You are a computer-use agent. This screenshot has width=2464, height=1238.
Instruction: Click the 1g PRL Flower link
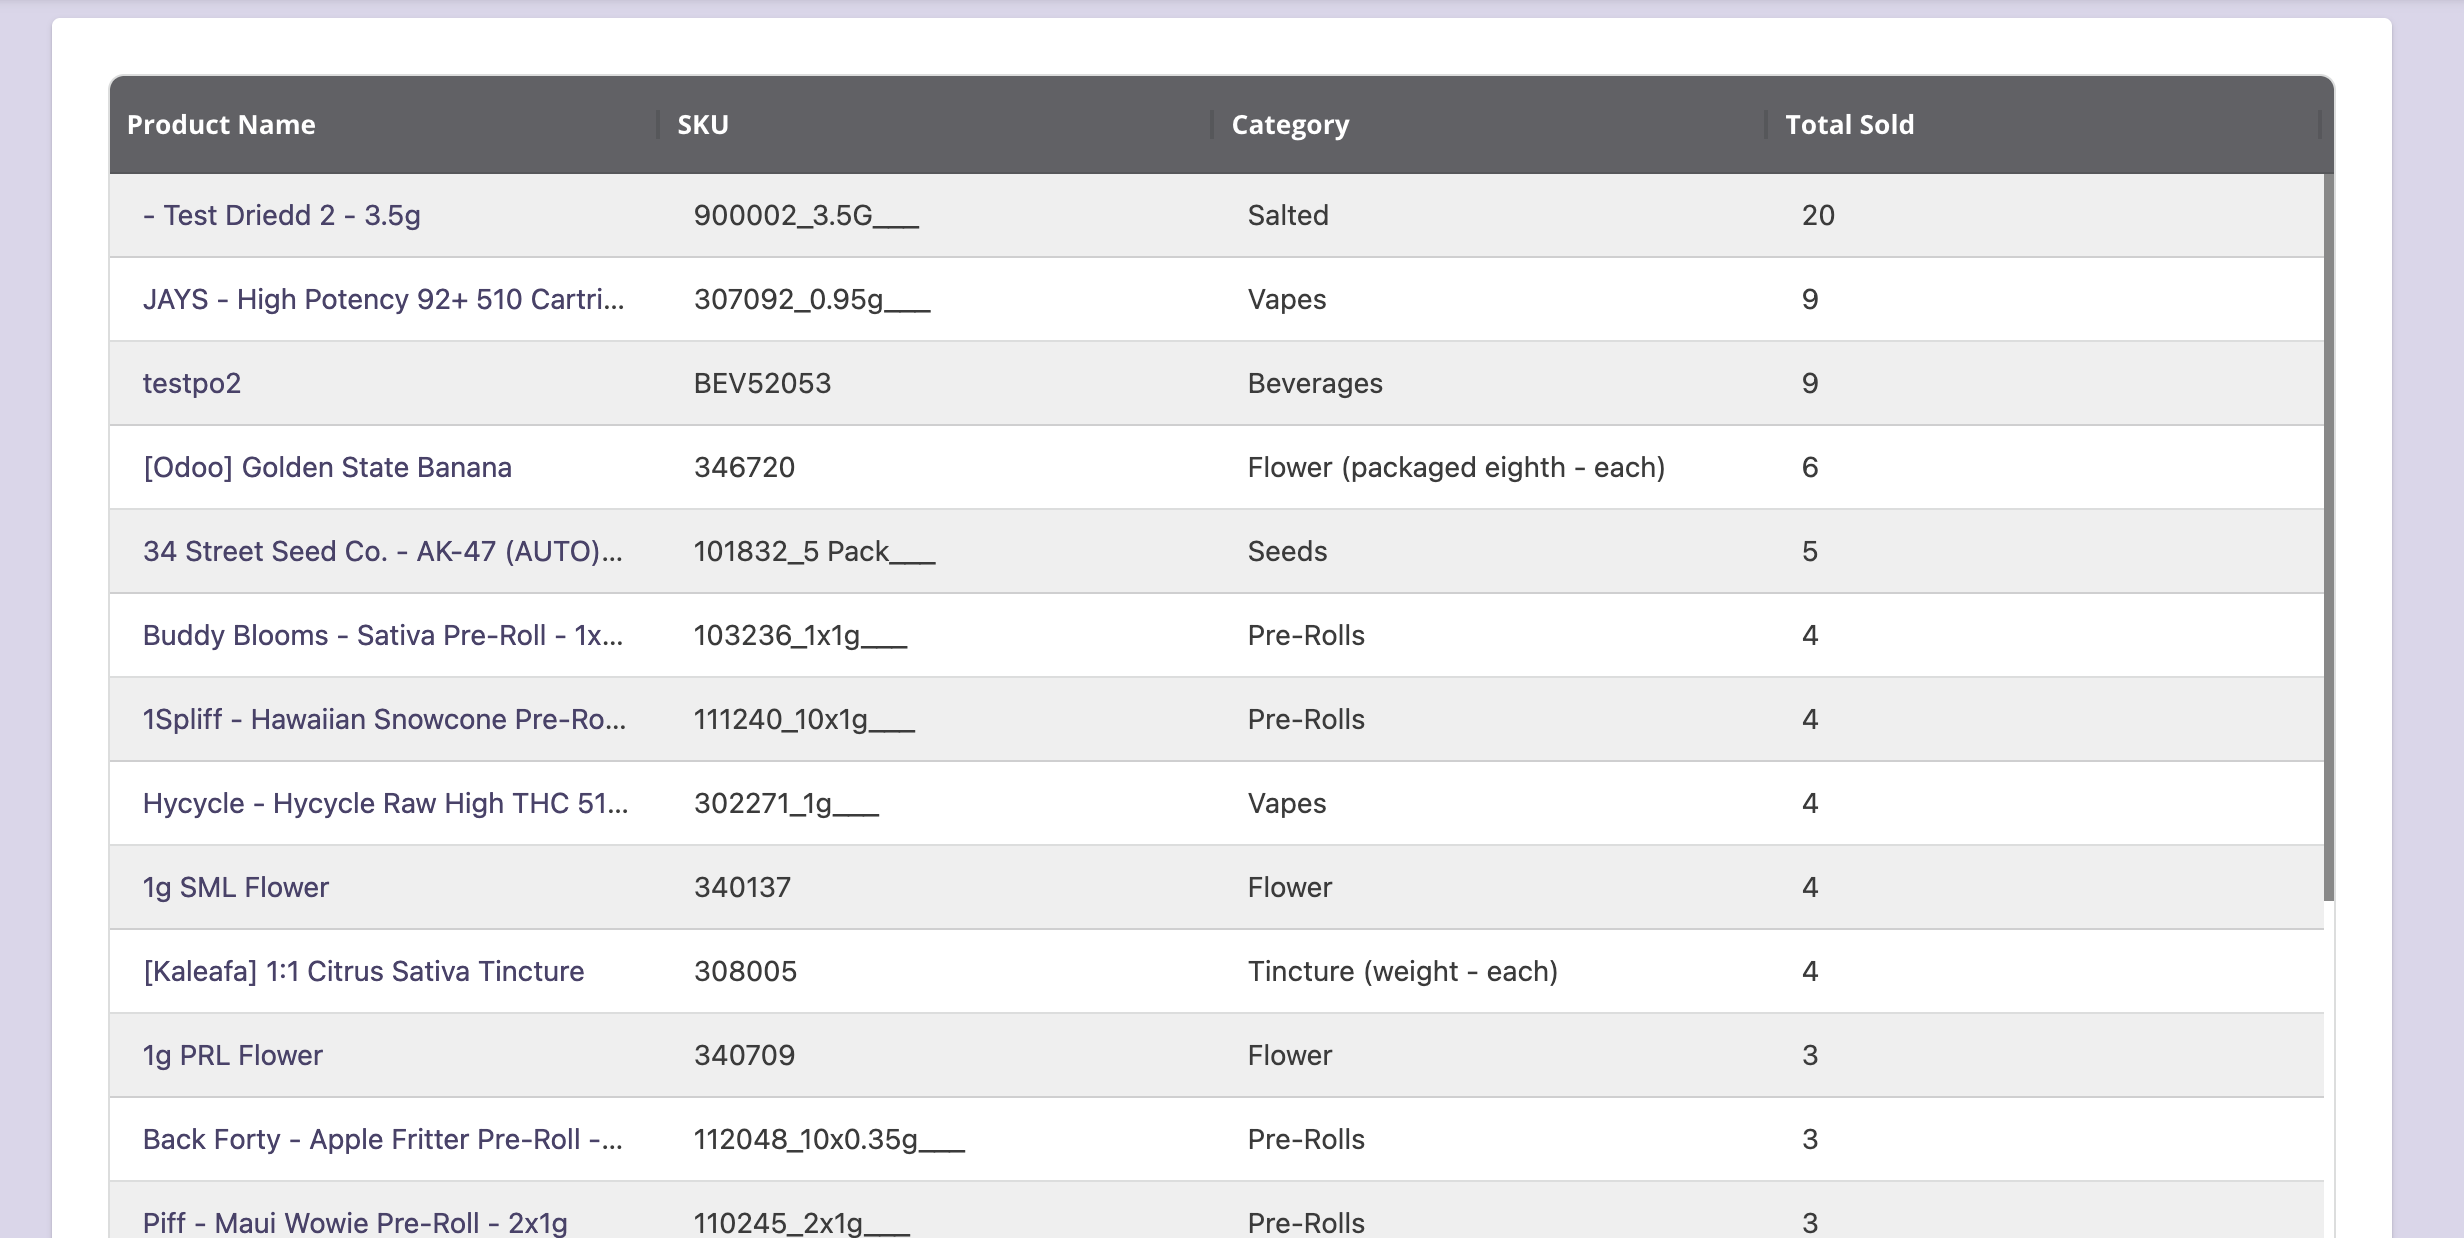click(x=233, y=1055)
